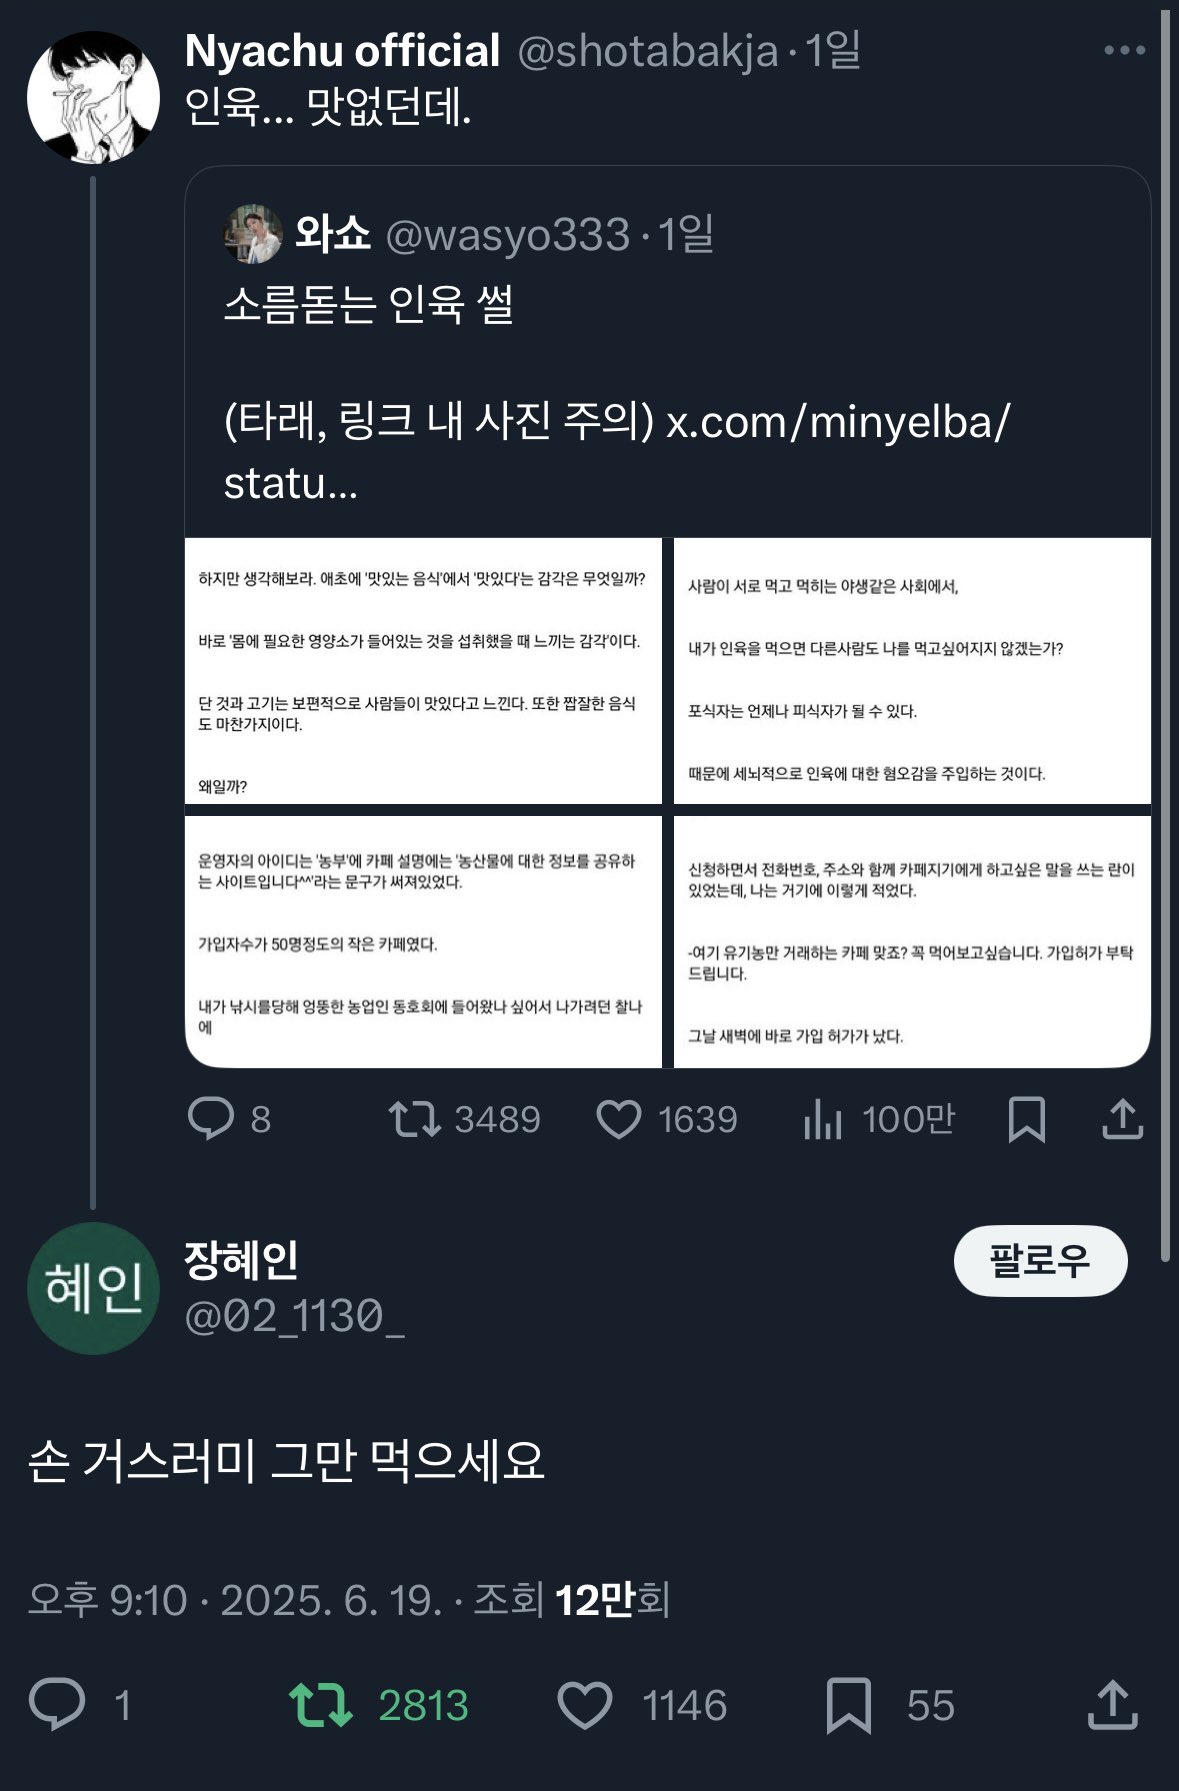1179x1791 pixels.
Task: Open Nyachu official's profile picture
Action: point(93,97)
